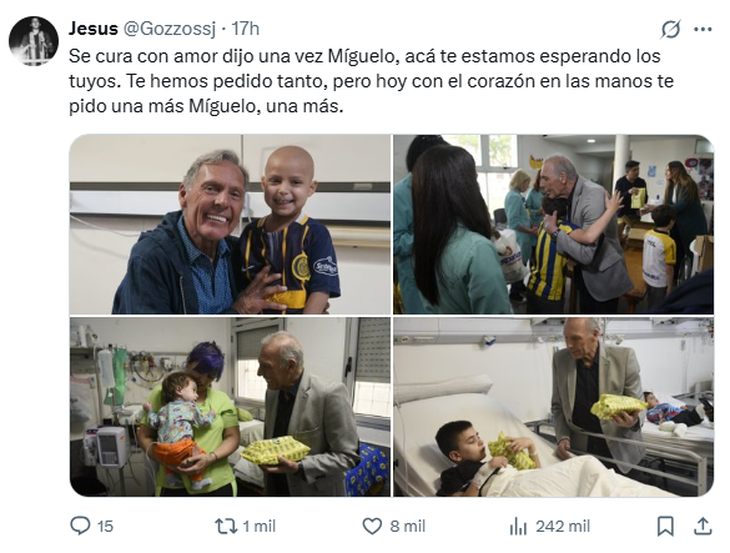
Task: Click the 8 mil likes count
Action: (408, 526)
